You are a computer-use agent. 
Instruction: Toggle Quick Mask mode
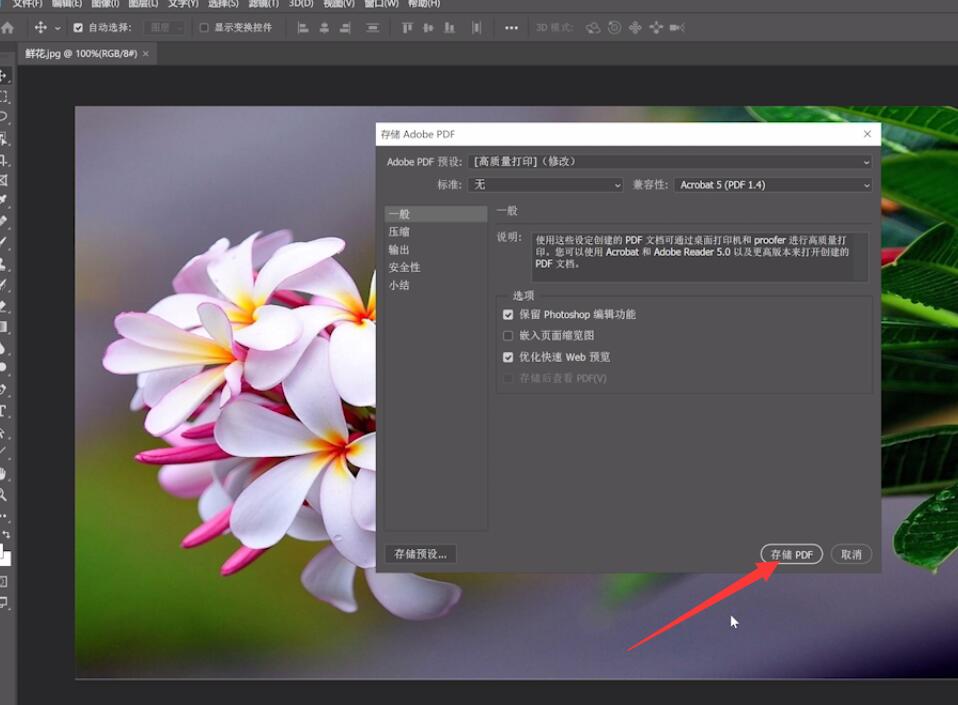point(4,582)
